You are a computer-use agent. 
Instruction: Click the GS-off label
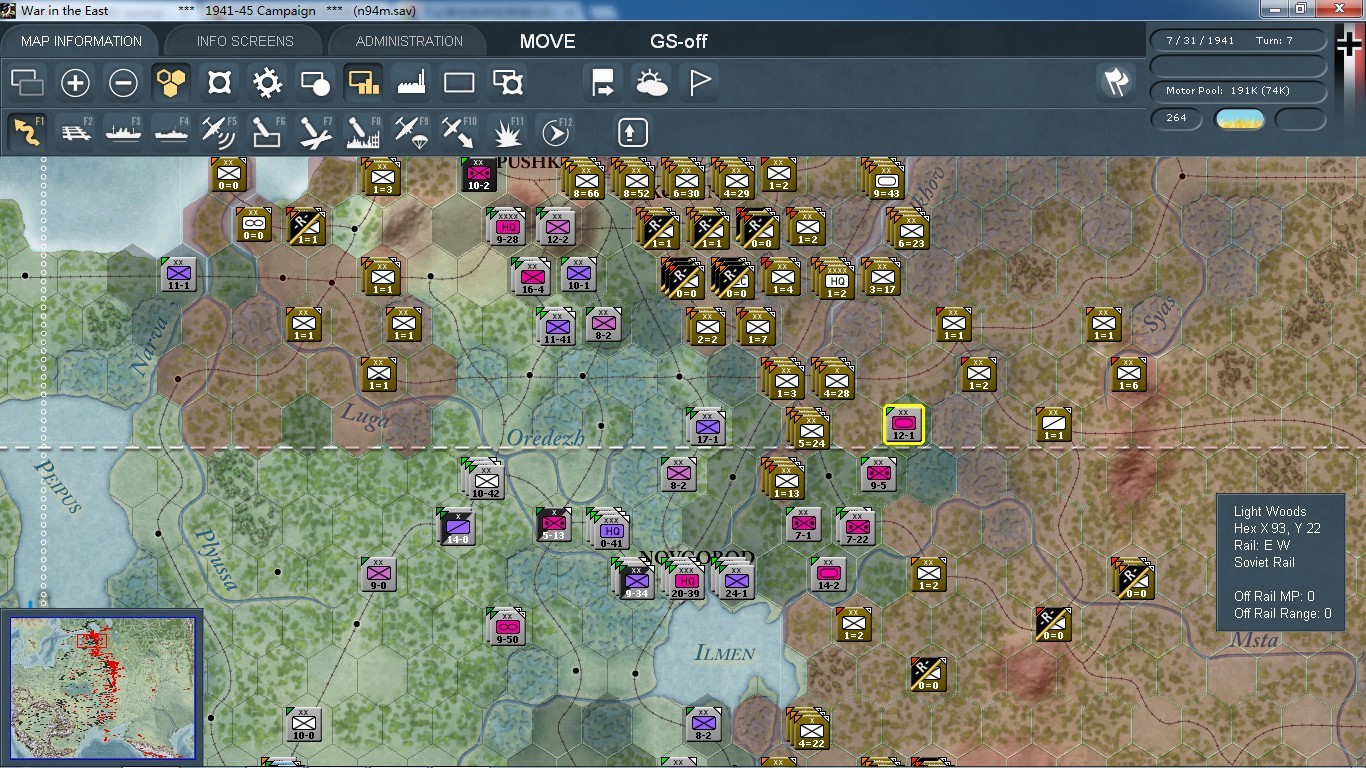tap(679, 41)
